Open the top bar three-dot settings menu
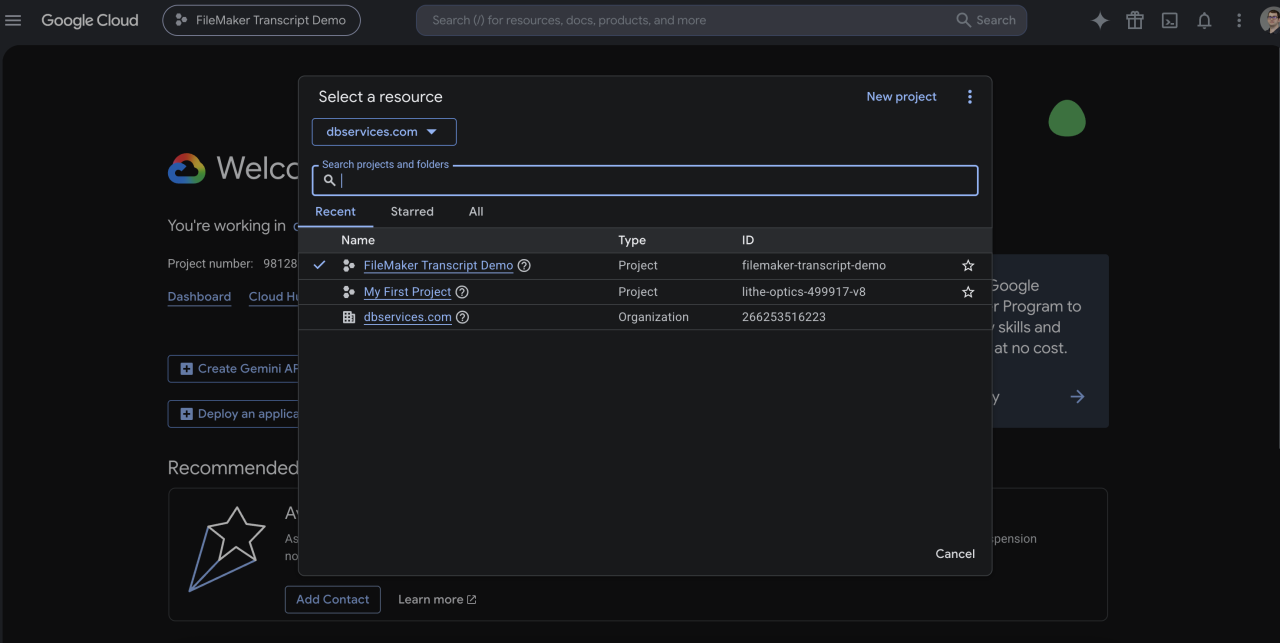This screenshot has width=1280, height=643. tap(1239, 20)
